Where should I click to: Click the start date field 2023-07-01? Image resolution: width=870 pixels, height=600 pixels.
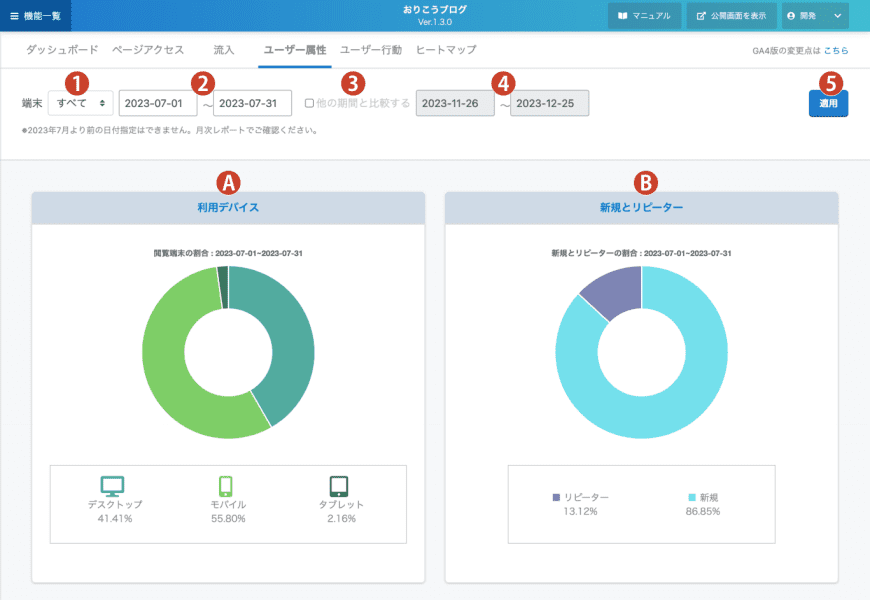(x=157, y=103)
